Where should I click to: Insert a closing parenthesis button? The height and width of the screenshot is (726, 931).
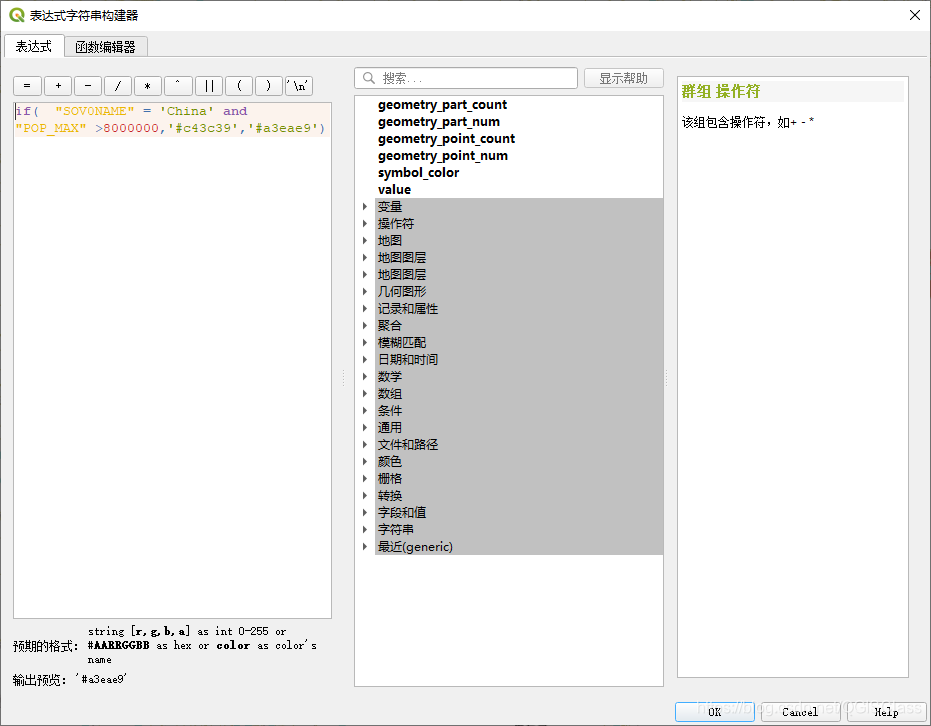click(269, 86)
